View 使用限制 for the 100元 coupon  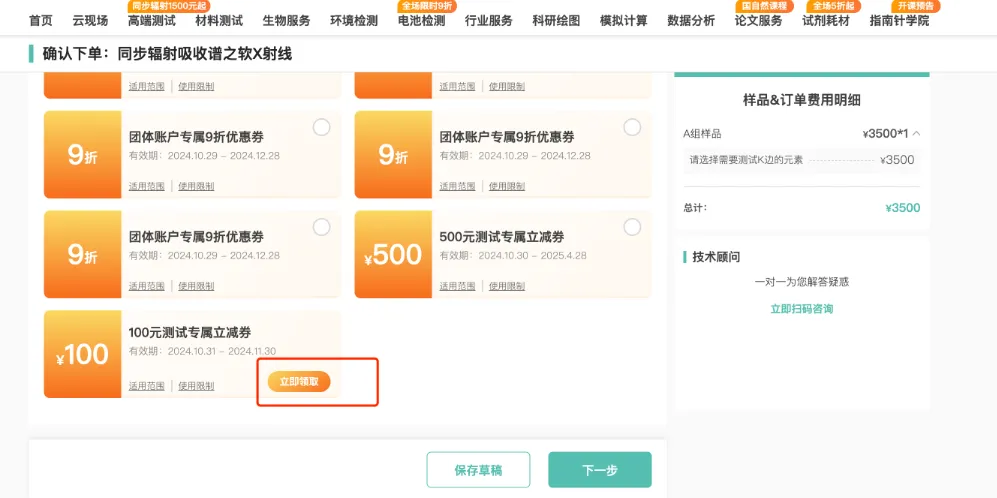click(196, 386)
